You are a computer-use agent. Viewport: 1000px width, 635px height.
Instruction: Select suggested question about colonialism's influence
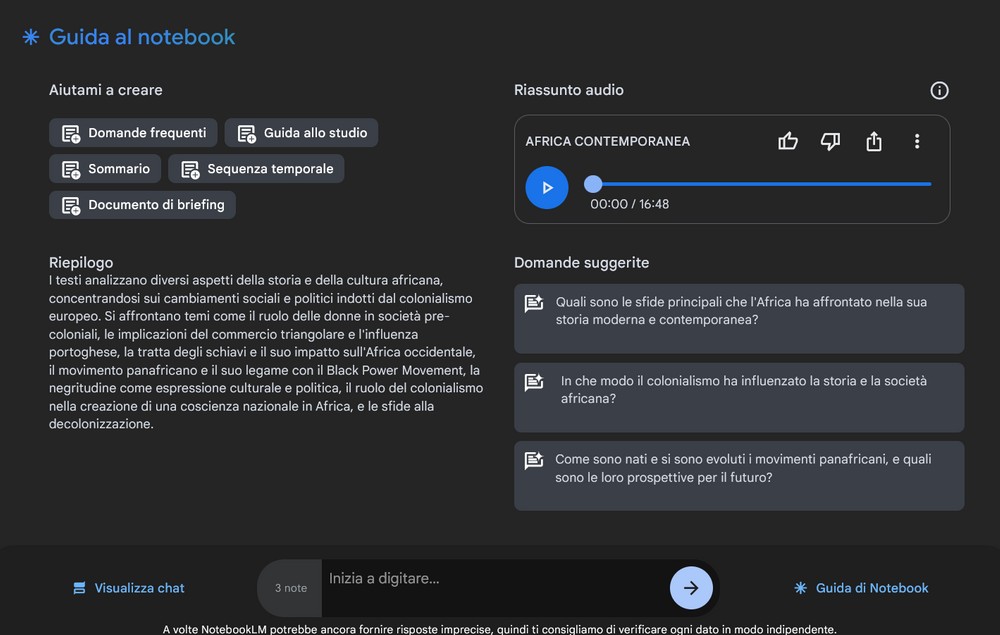click(739, 390)
